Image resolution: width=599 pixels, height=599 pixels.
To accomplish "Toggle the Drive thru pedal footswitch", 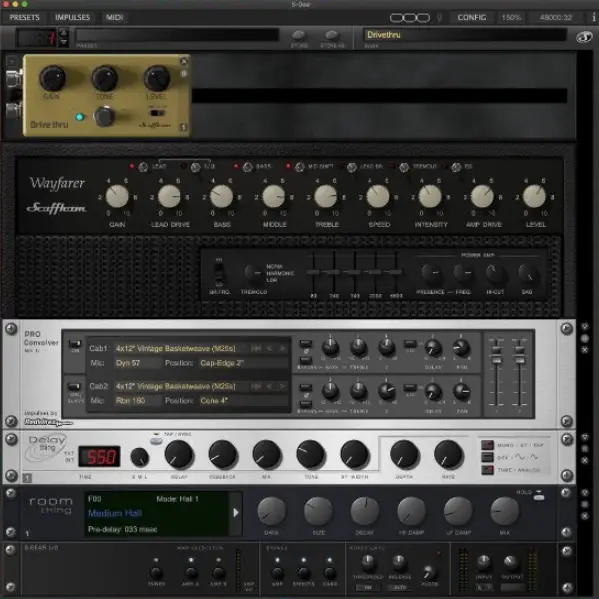I will click(104, 117).
